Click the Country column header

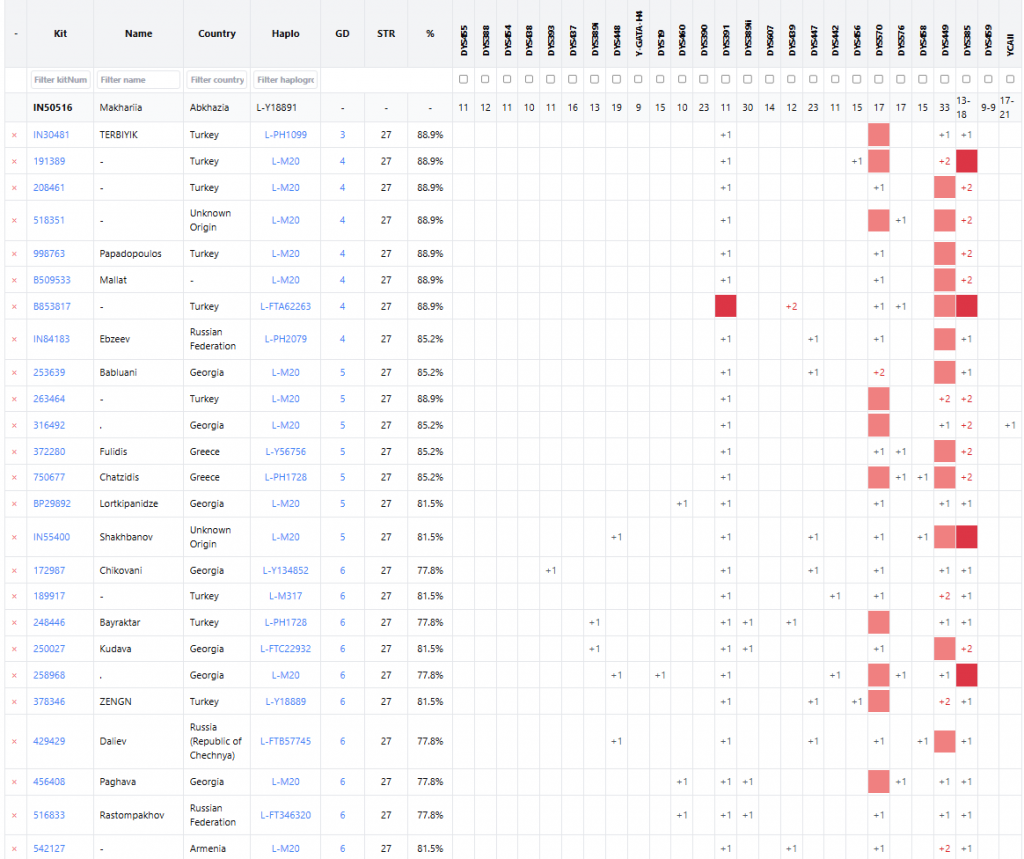[x=217, y=34]
